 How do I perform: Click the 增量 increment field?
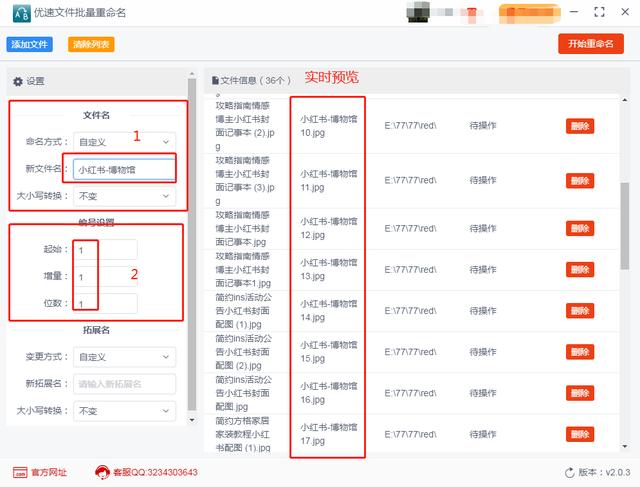105,277
